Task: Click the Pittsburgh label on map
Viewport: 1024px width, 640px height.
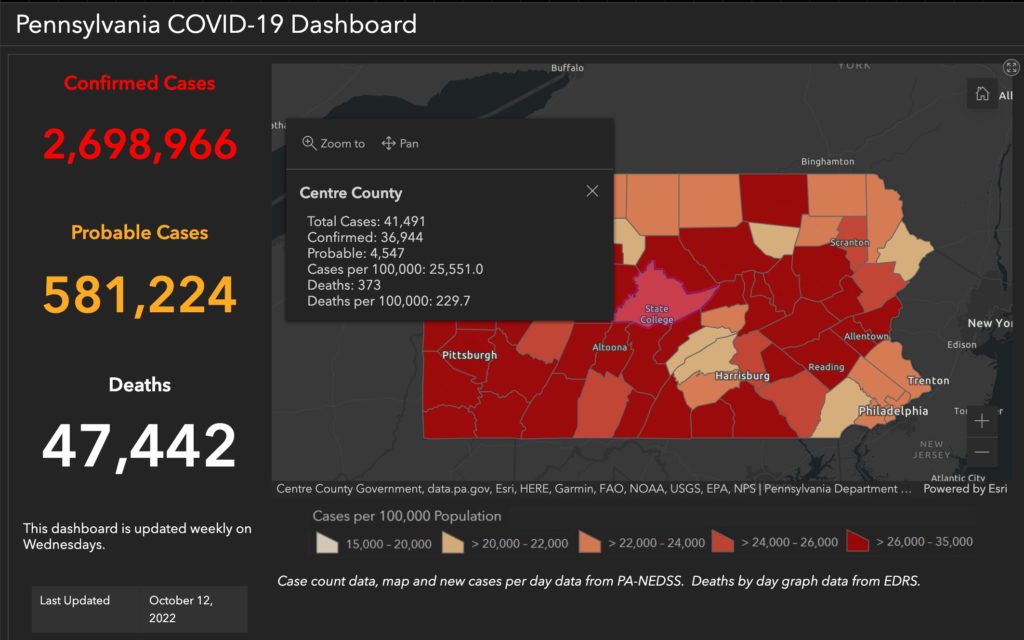Action: [469, 355]
